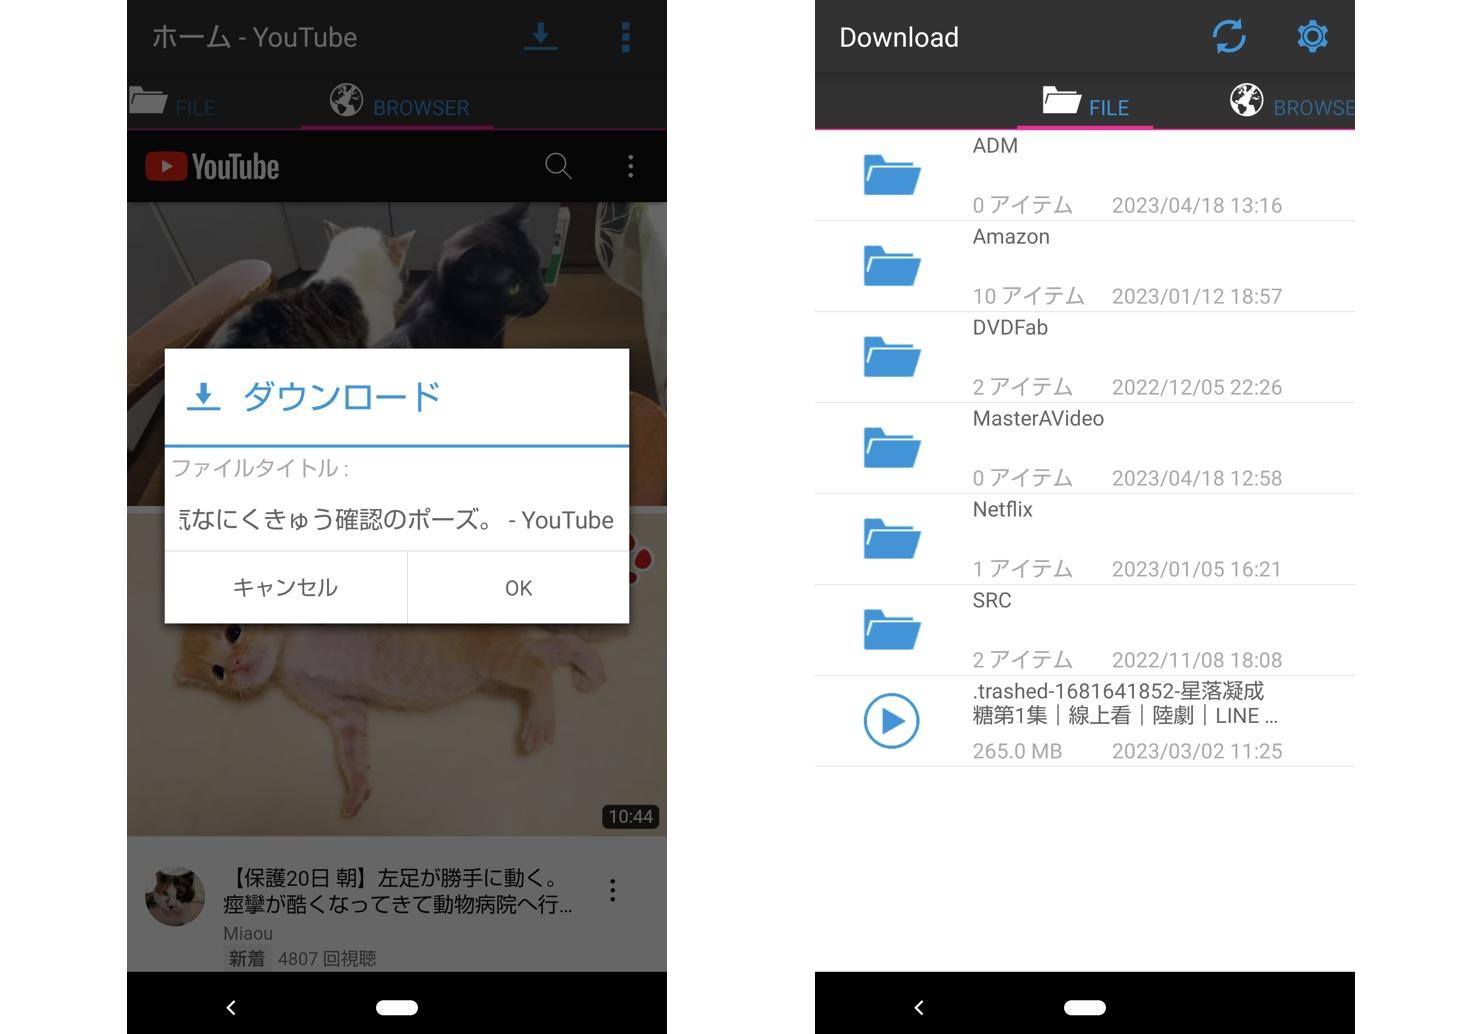Click the date 2023/01/12 18:57
Viewport: 1476px width, 1034px height.
pyautogui.click(x=1196, y=296)
